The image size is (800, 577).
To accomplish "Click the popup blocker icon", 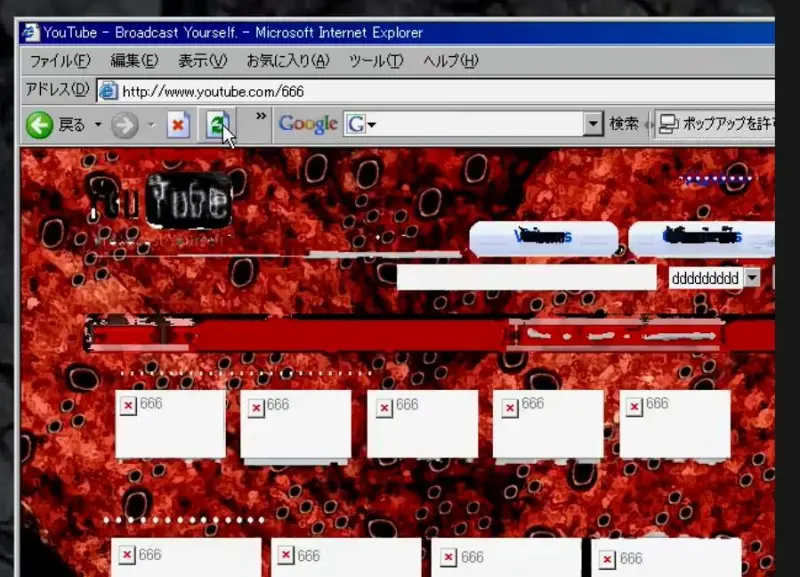I will pos(668,124).
